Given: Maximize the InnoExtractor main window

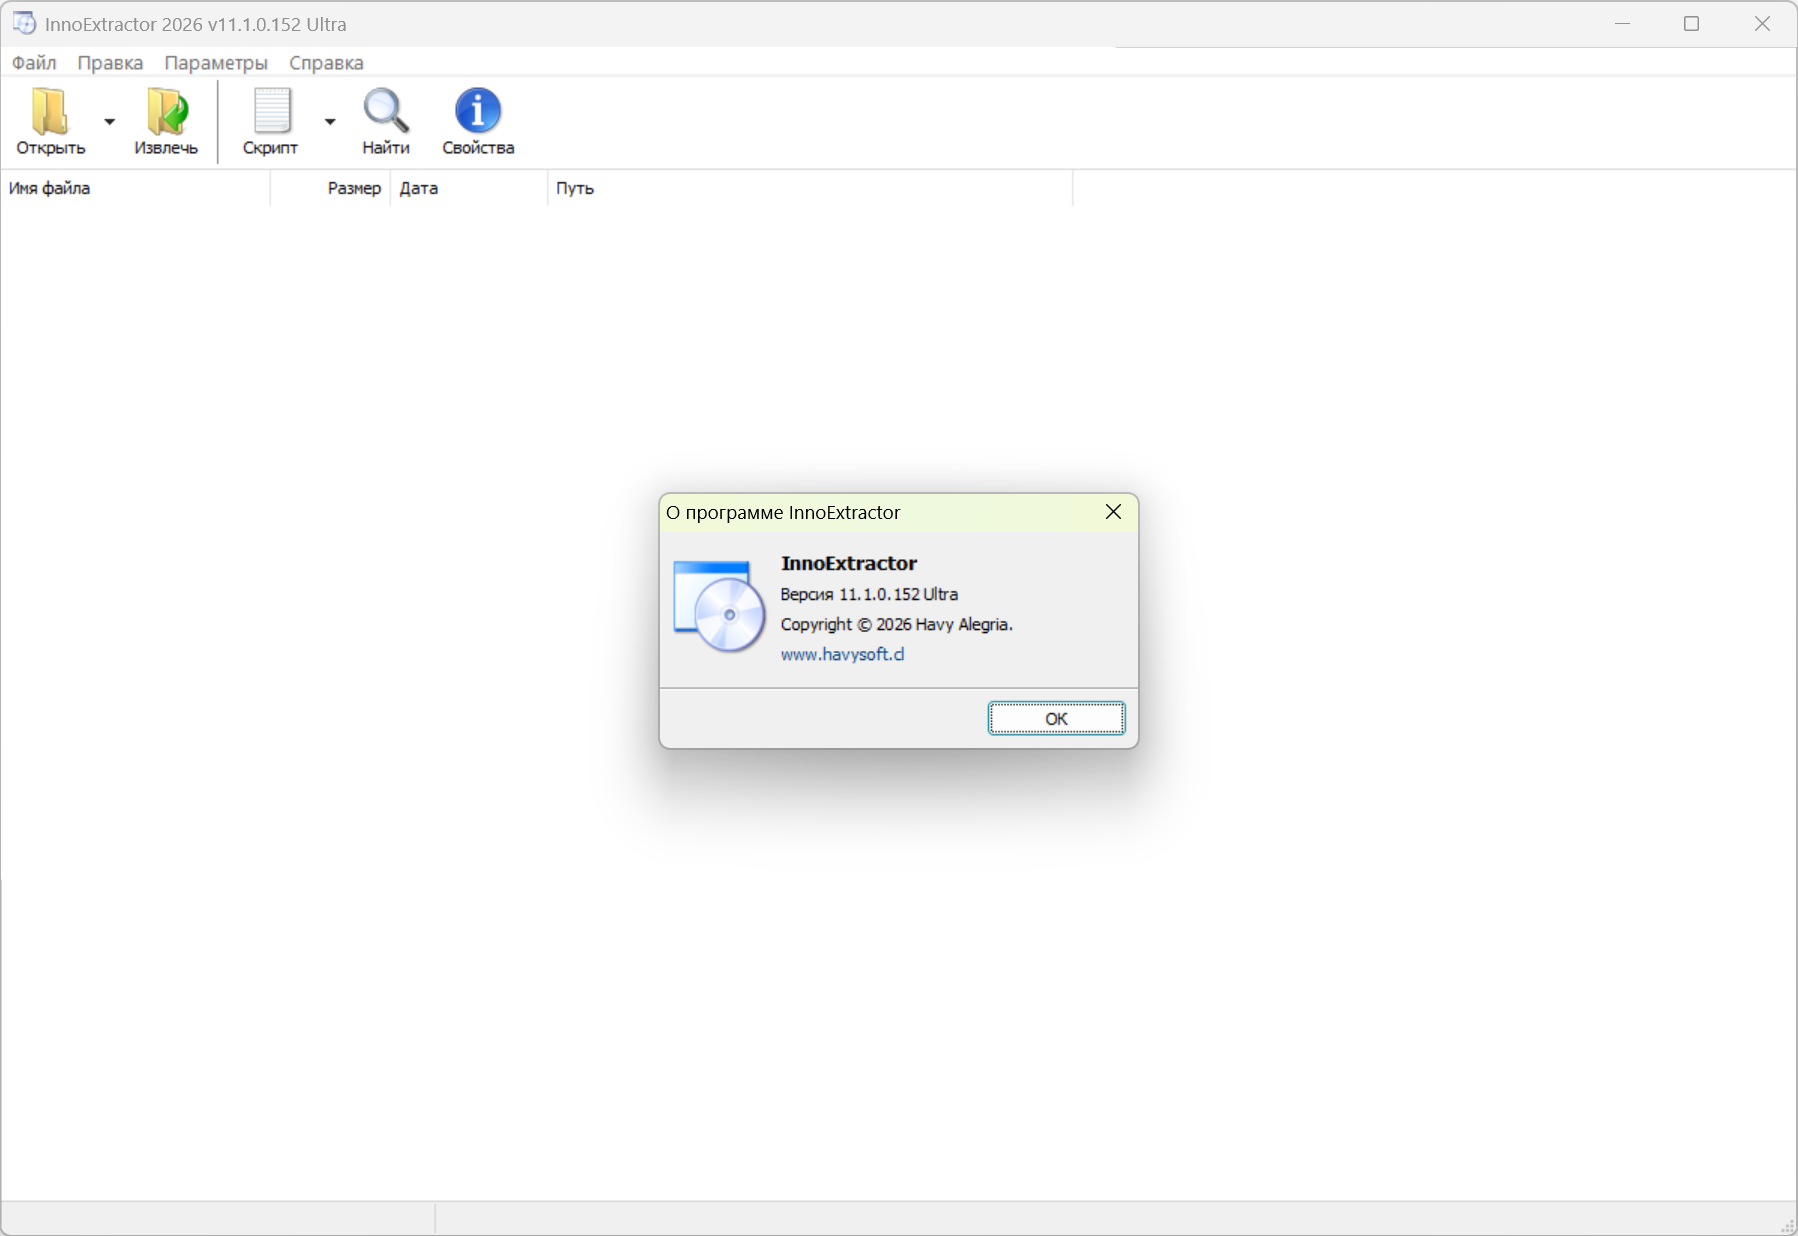Looking at the screenshot, I should 1691,23.
